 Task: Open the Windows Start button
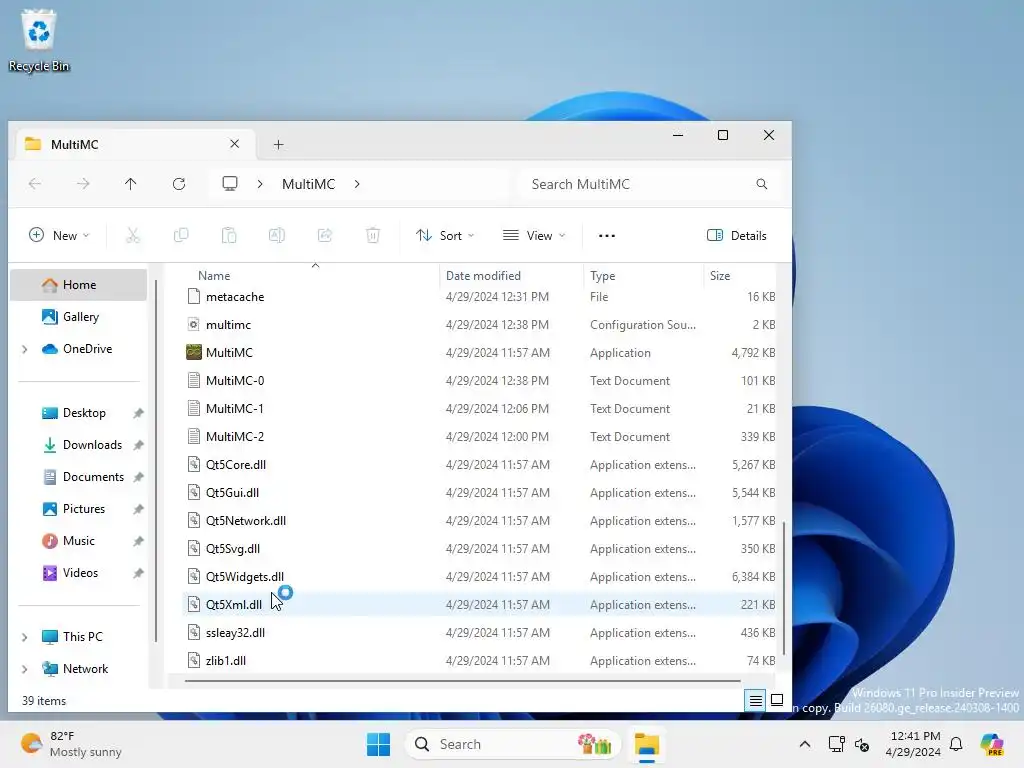coord(379,744)
